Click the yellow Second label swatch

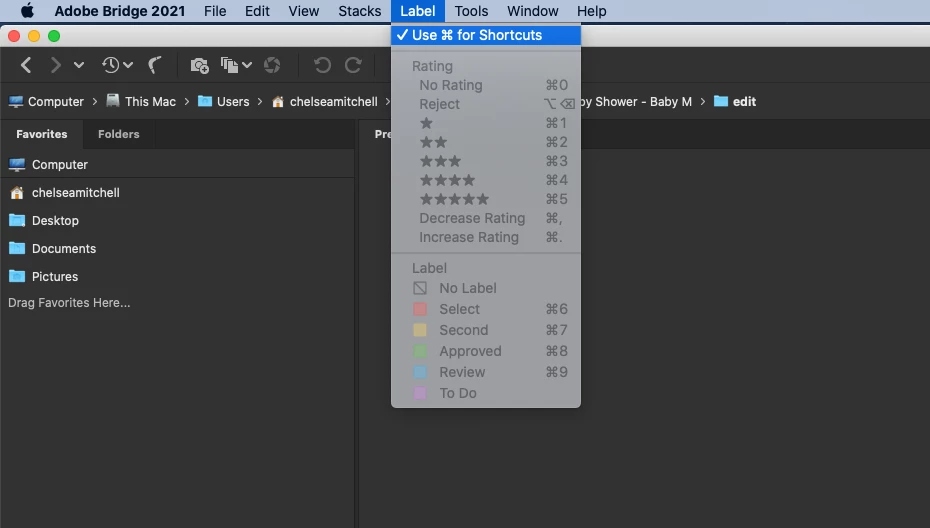click(420, 330)
